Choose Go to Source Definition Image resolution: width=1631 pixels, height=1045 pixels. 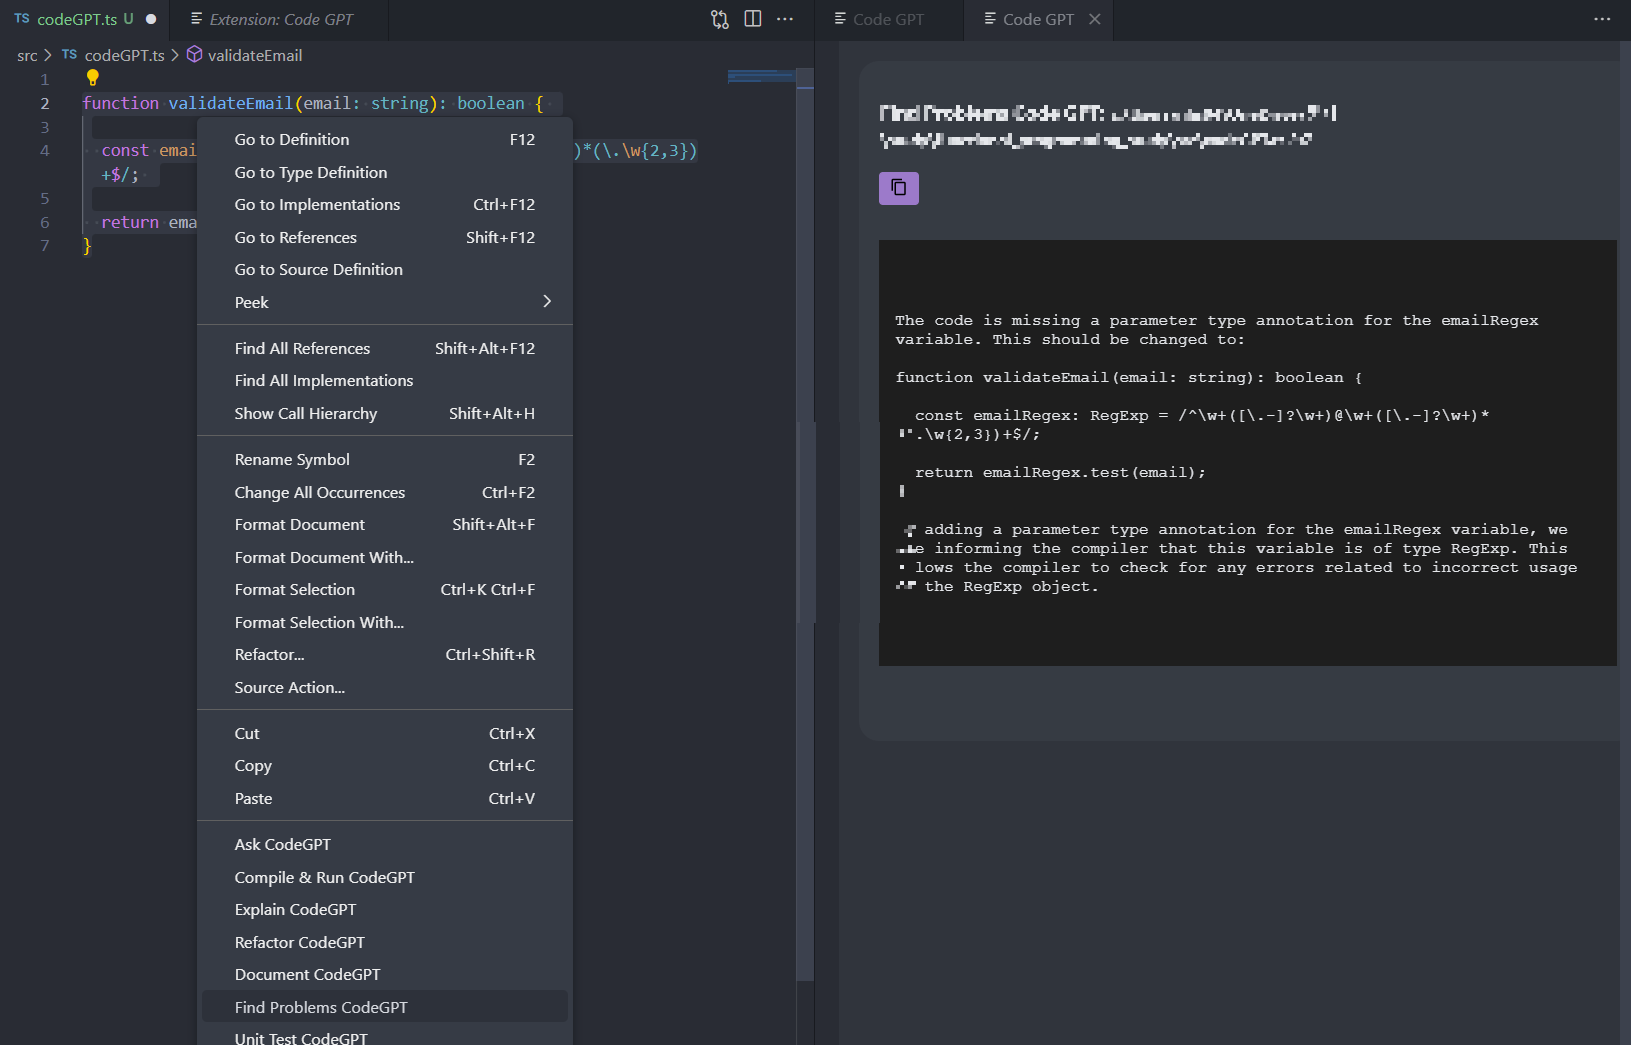pos(385,270)
